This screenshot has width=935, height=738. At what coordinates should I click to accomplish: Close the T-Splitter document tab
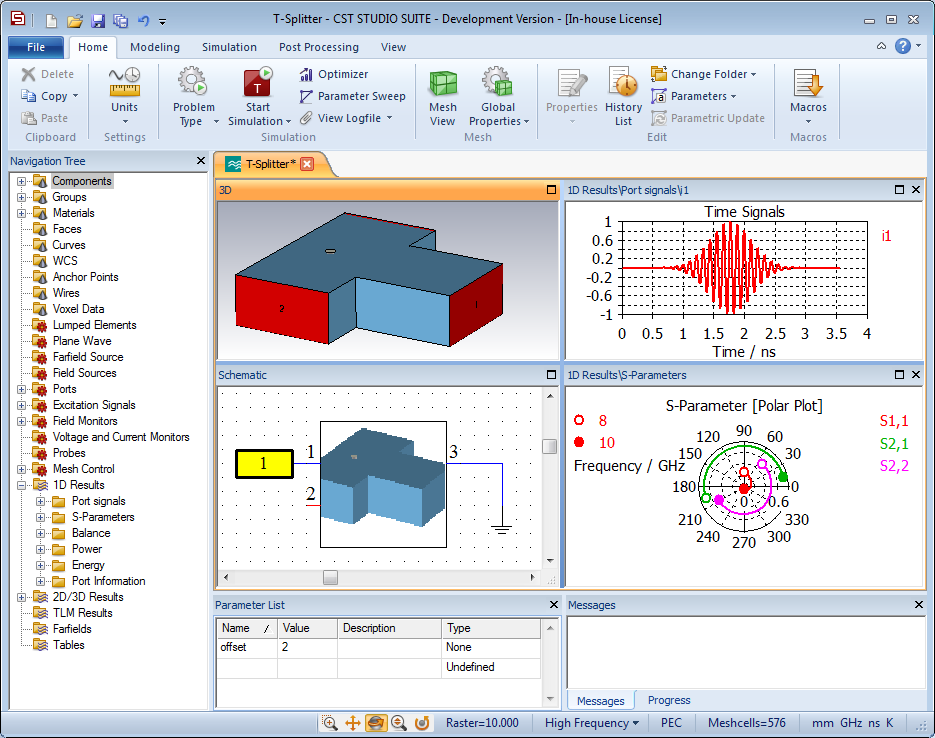[x=307, y=164]
